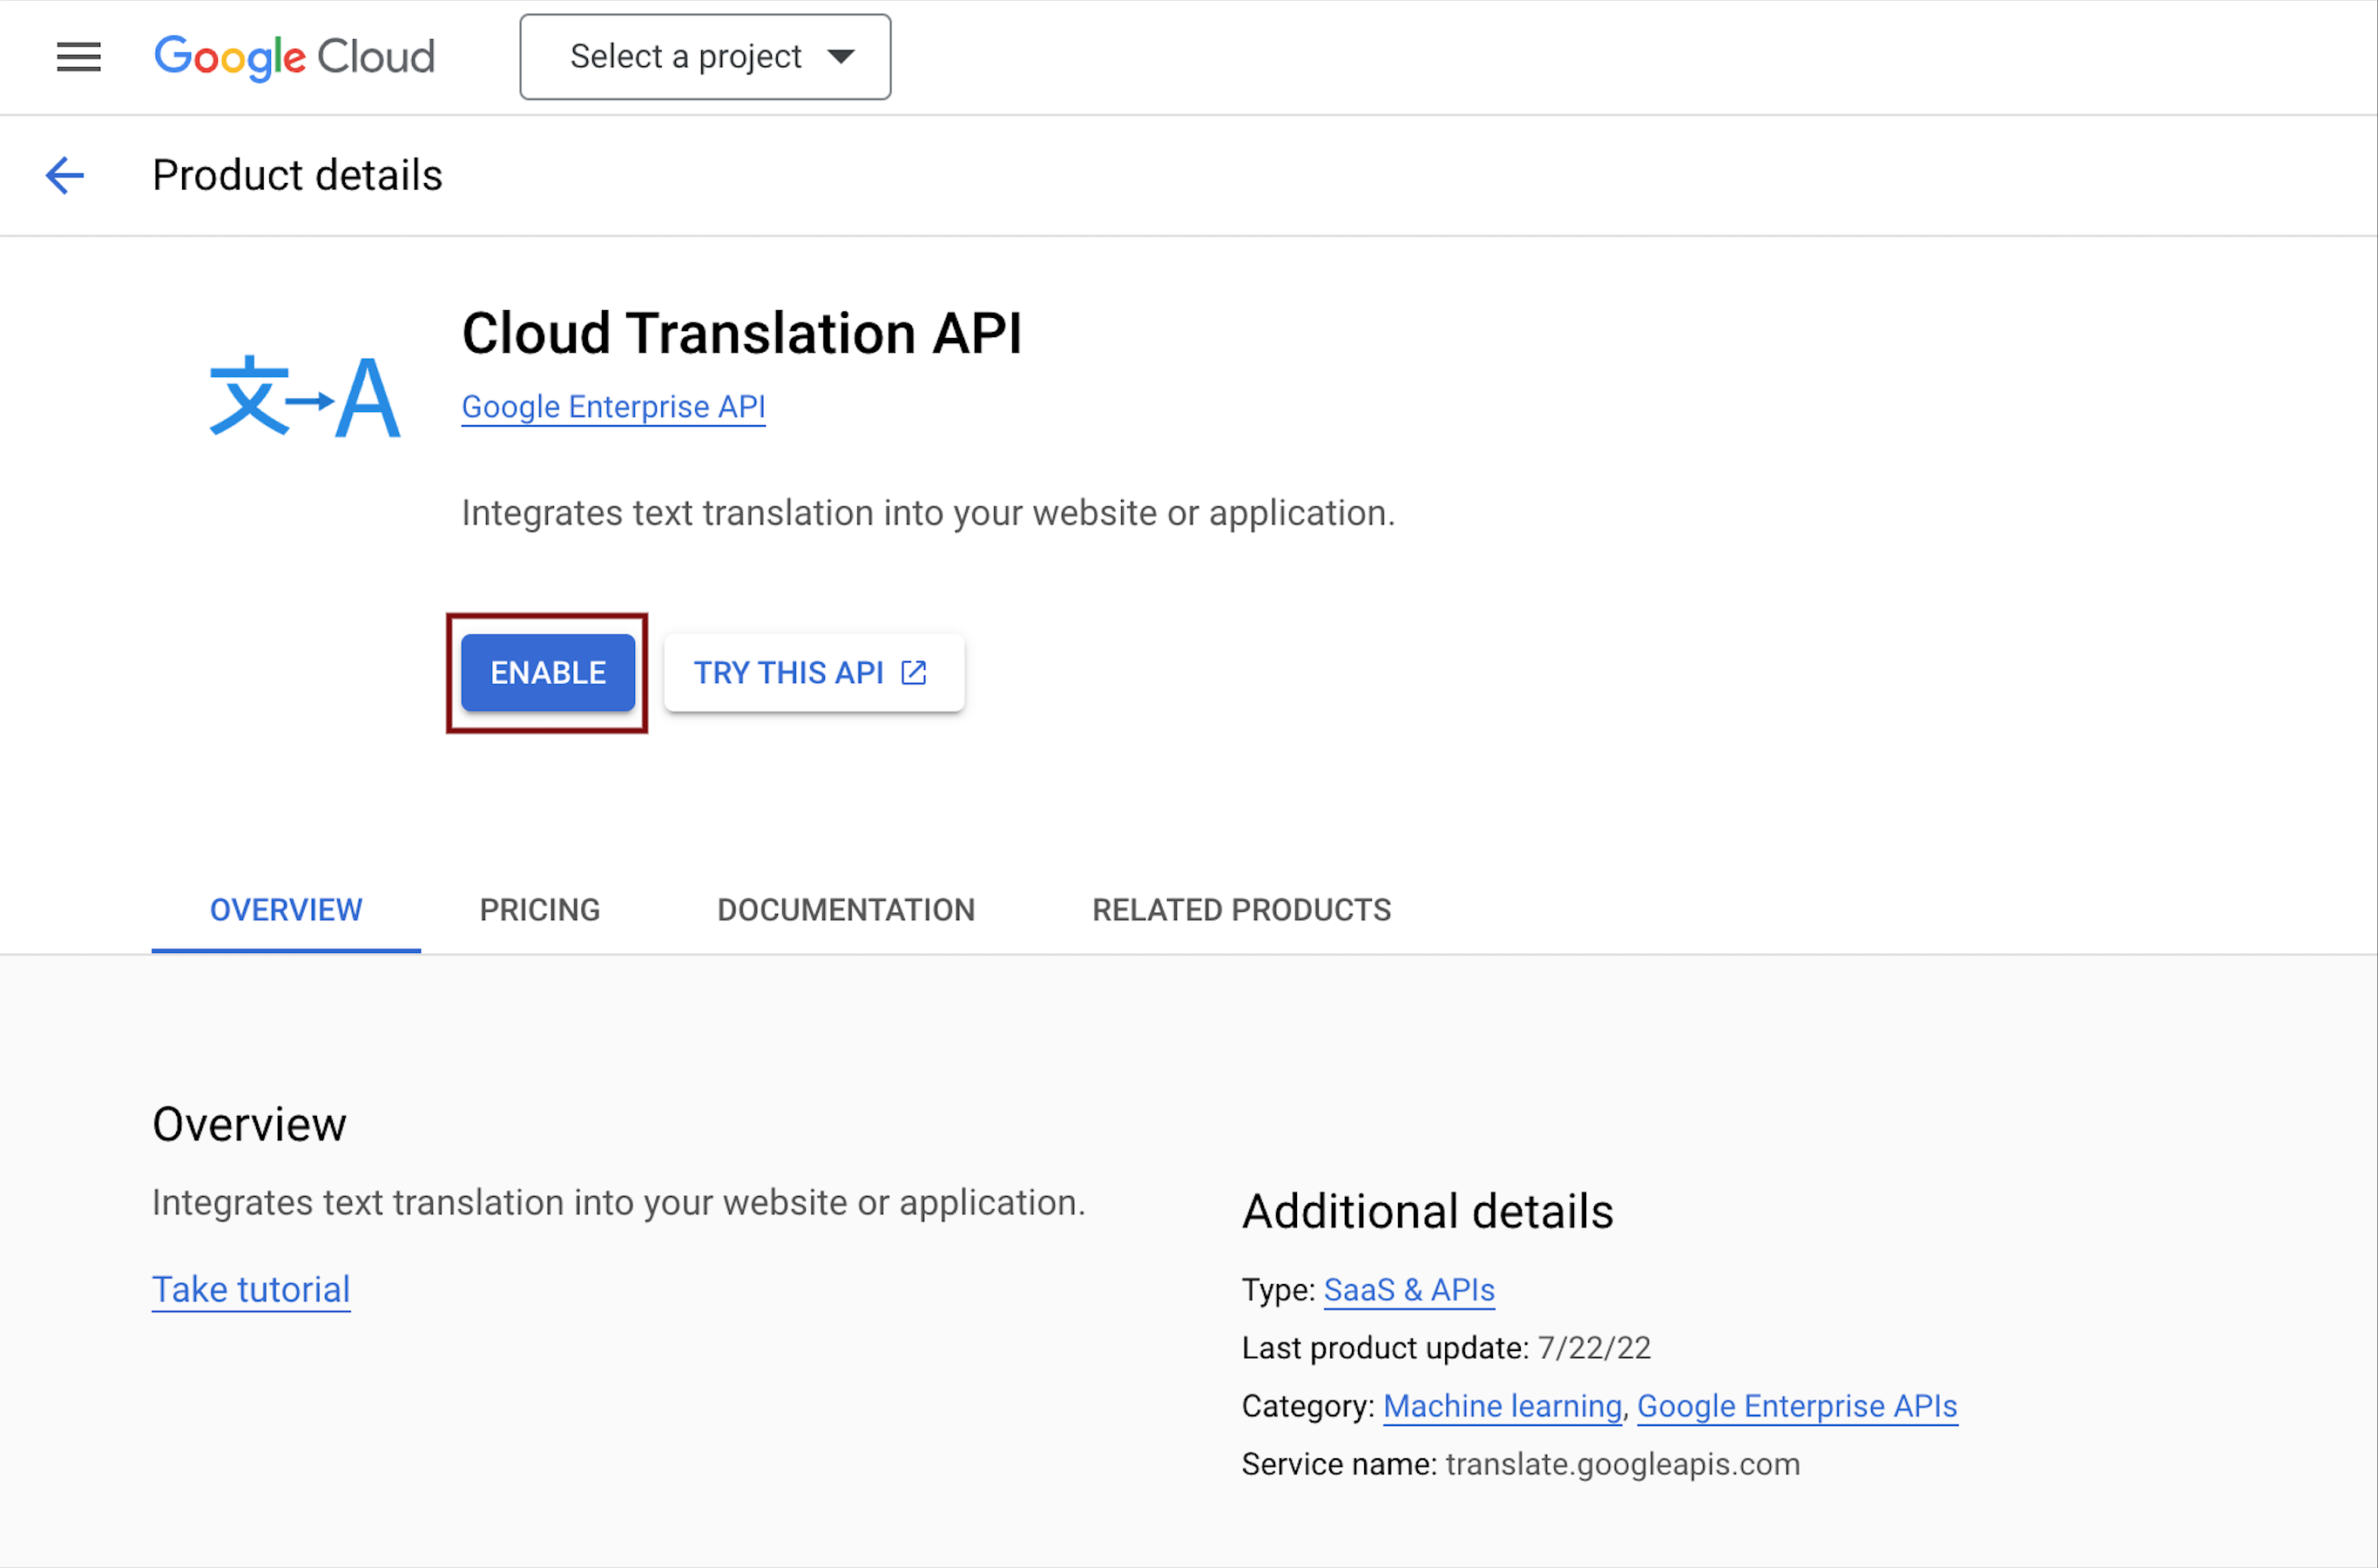Click the external link icon on TRY THIS API
The height and width of the screenshot is (1568, 2378).
point(913,672)
